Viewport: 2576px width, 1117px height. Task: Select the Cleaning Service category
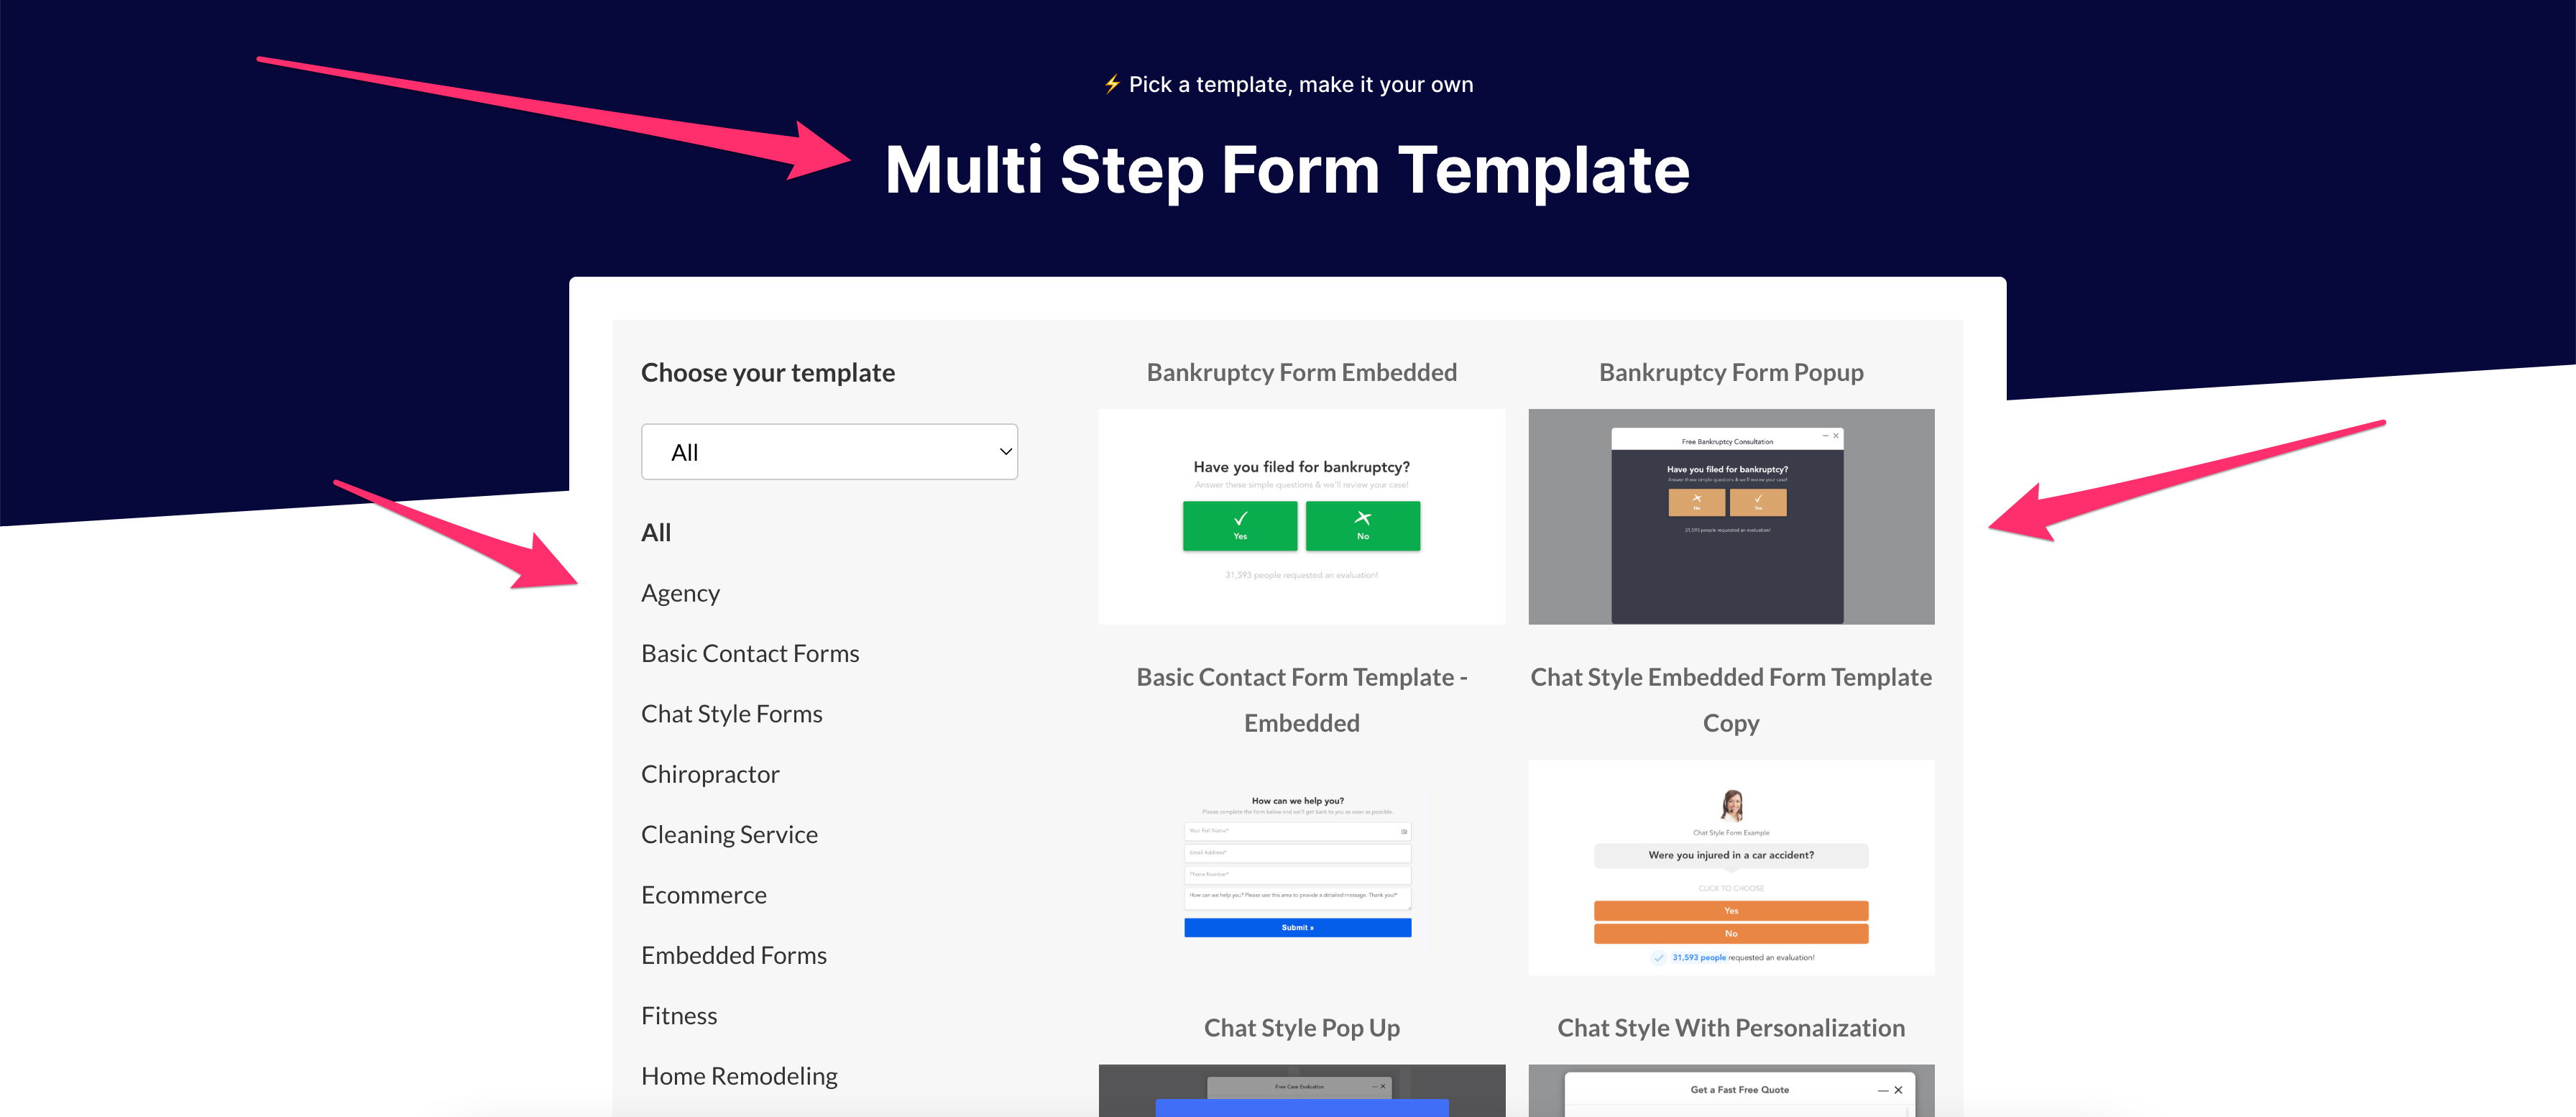[x=730, y=833]
